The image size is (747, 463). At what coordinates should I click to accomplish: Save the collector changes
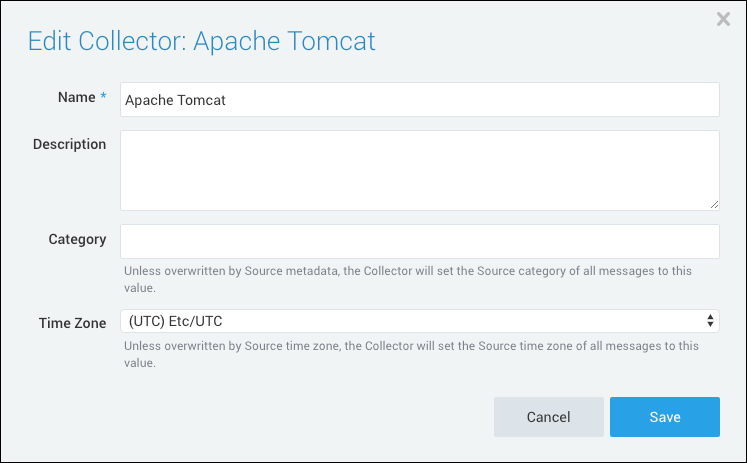click(x=664, y=417)
